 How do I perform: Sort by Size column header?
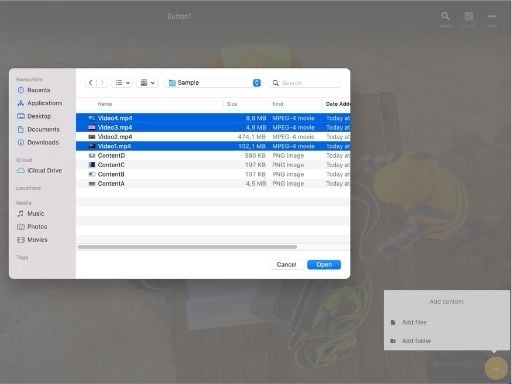click(x=232, y=104)
